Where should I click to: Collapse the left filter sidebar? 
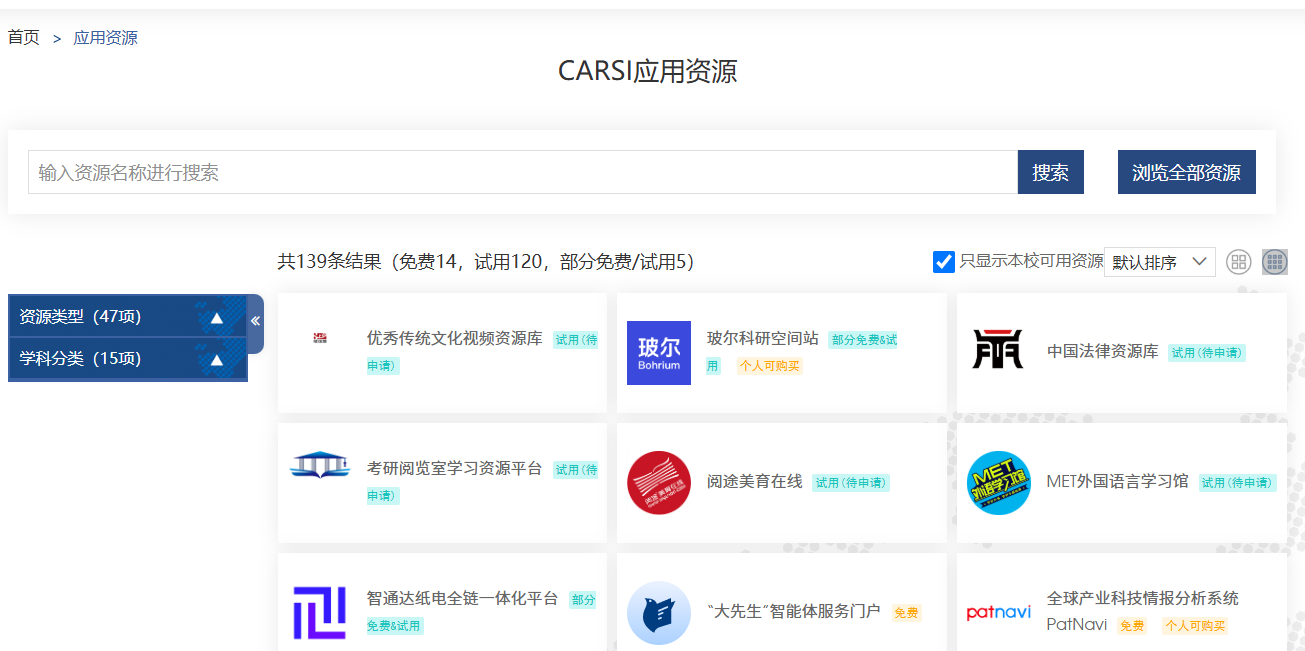pos(255,321)
